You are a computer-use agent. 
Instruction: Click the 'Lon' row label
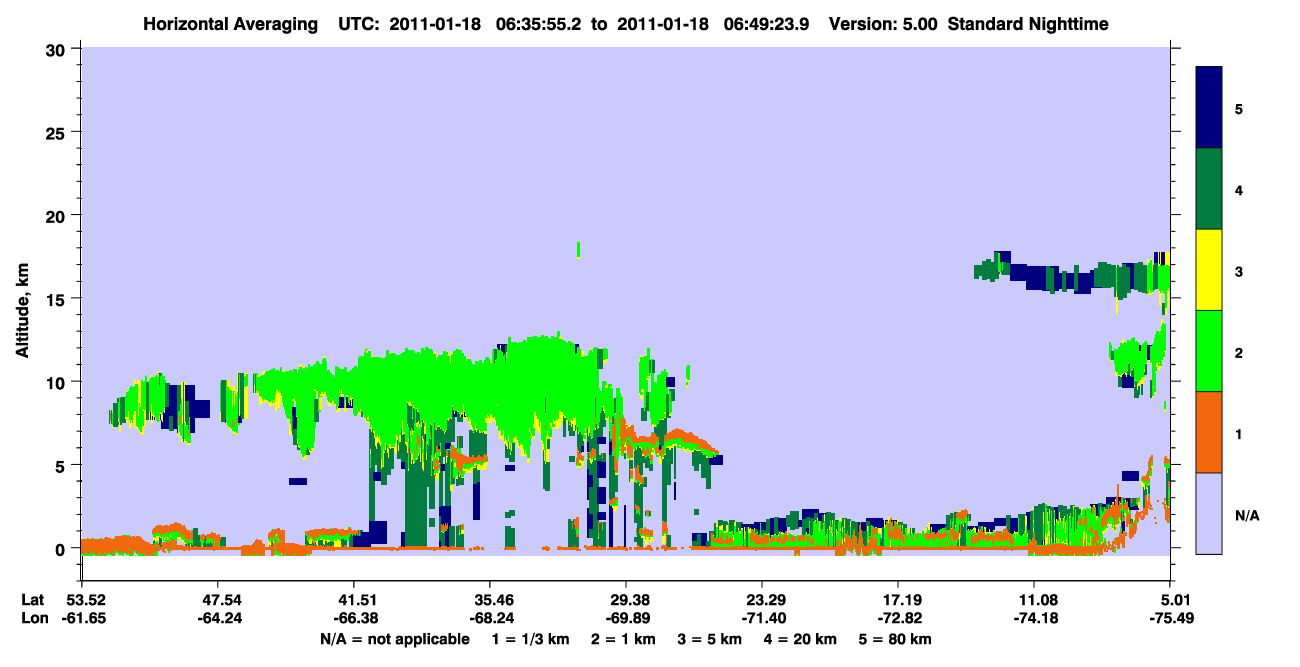click(34, 619)
